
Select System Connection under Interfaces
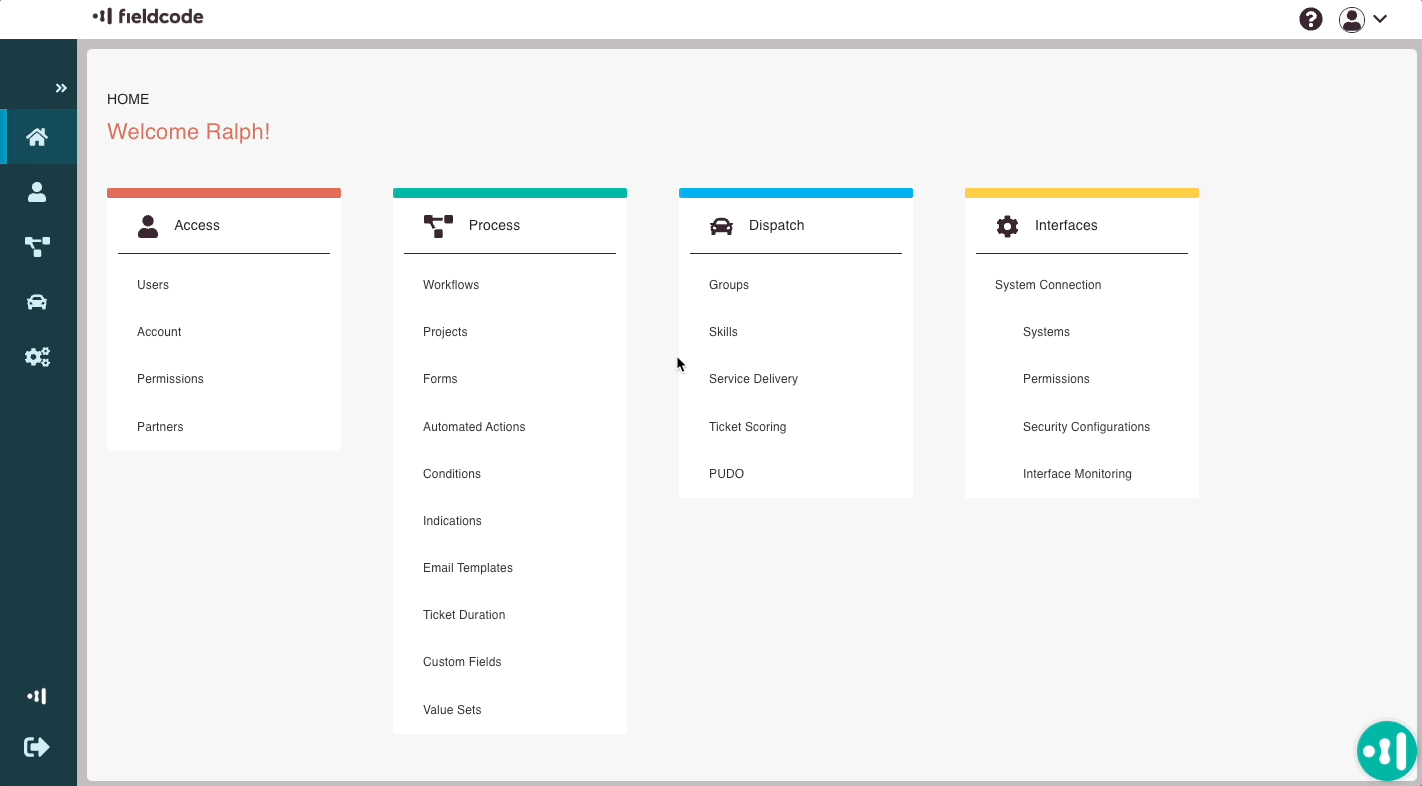[x=1048, y=285]
